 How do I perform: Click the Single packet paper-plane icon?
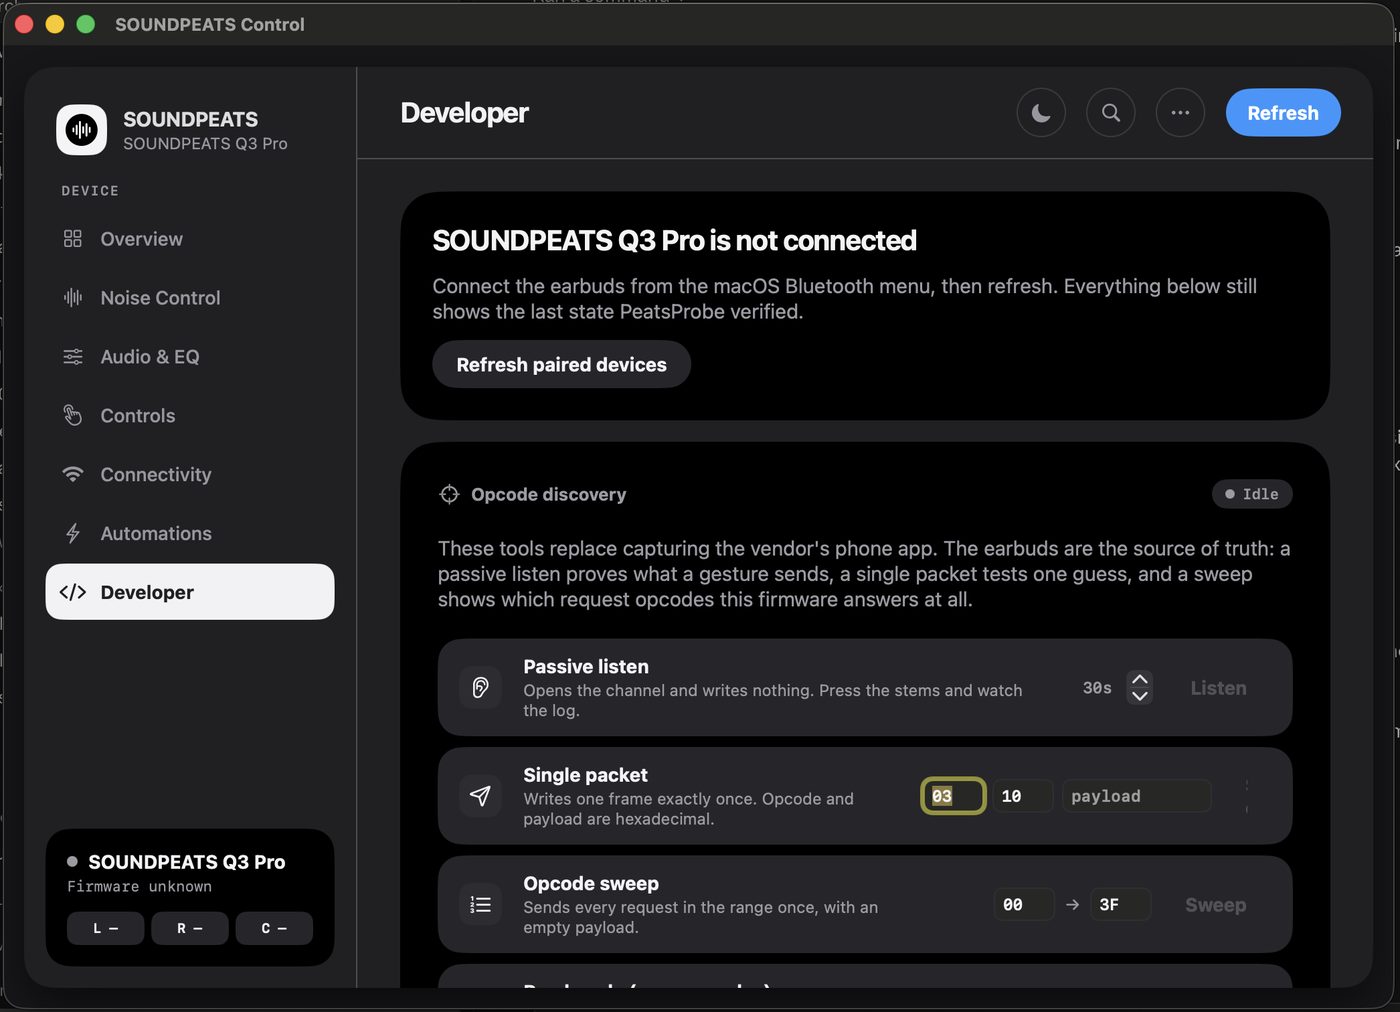click(480, 796)
